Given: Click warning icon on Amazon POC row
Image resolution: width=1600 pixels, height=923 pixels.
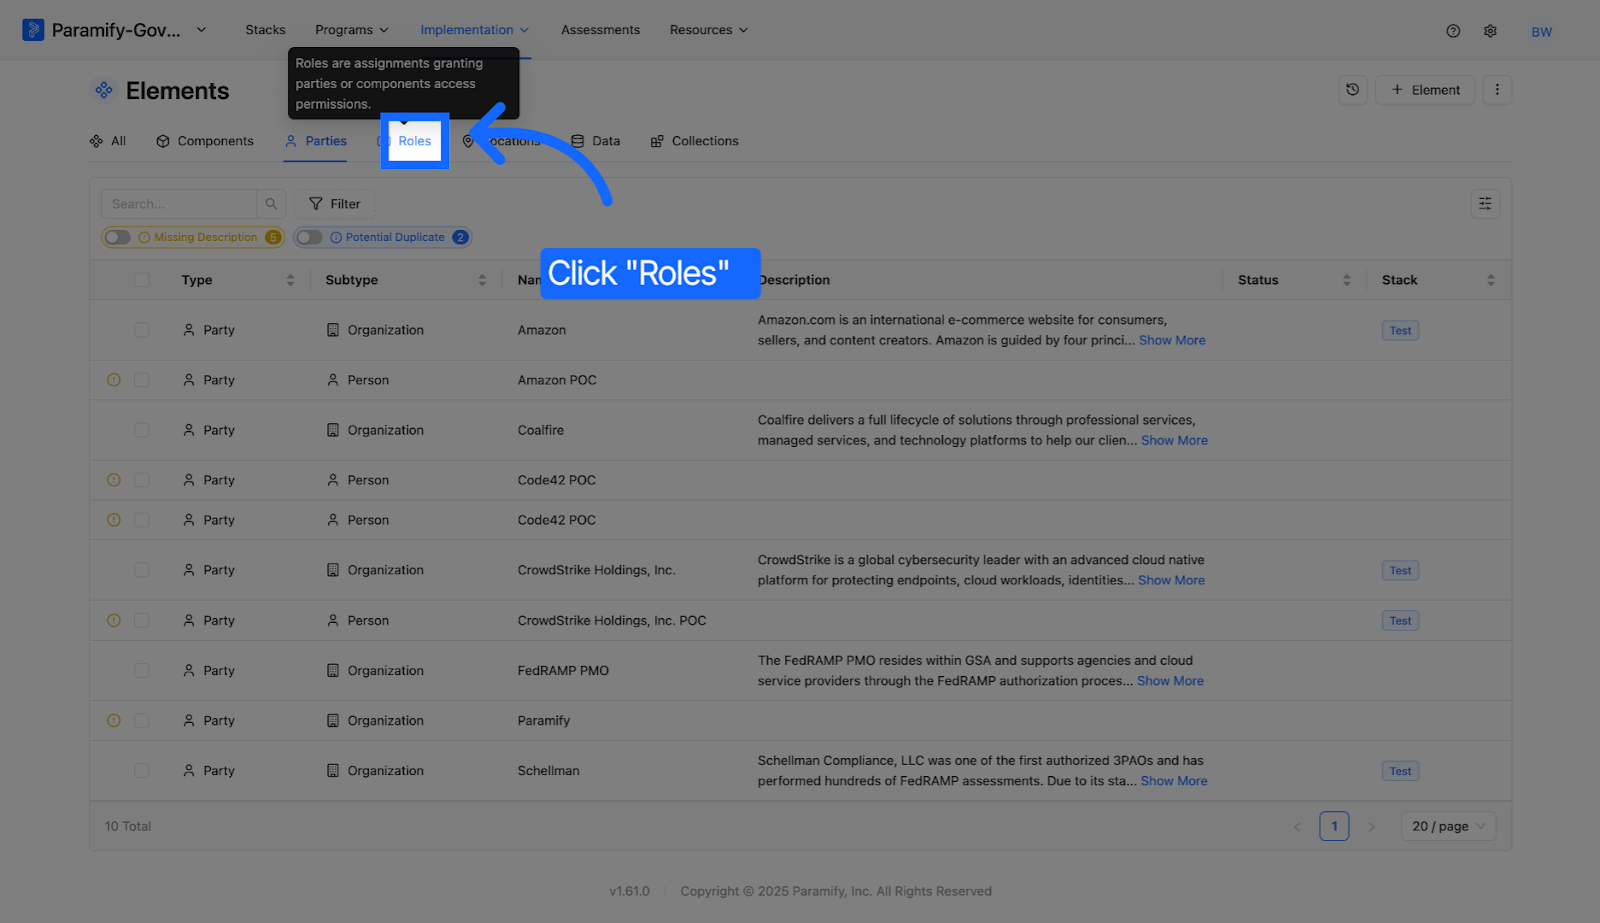Looking at the screenshot, I should point(114,380).
